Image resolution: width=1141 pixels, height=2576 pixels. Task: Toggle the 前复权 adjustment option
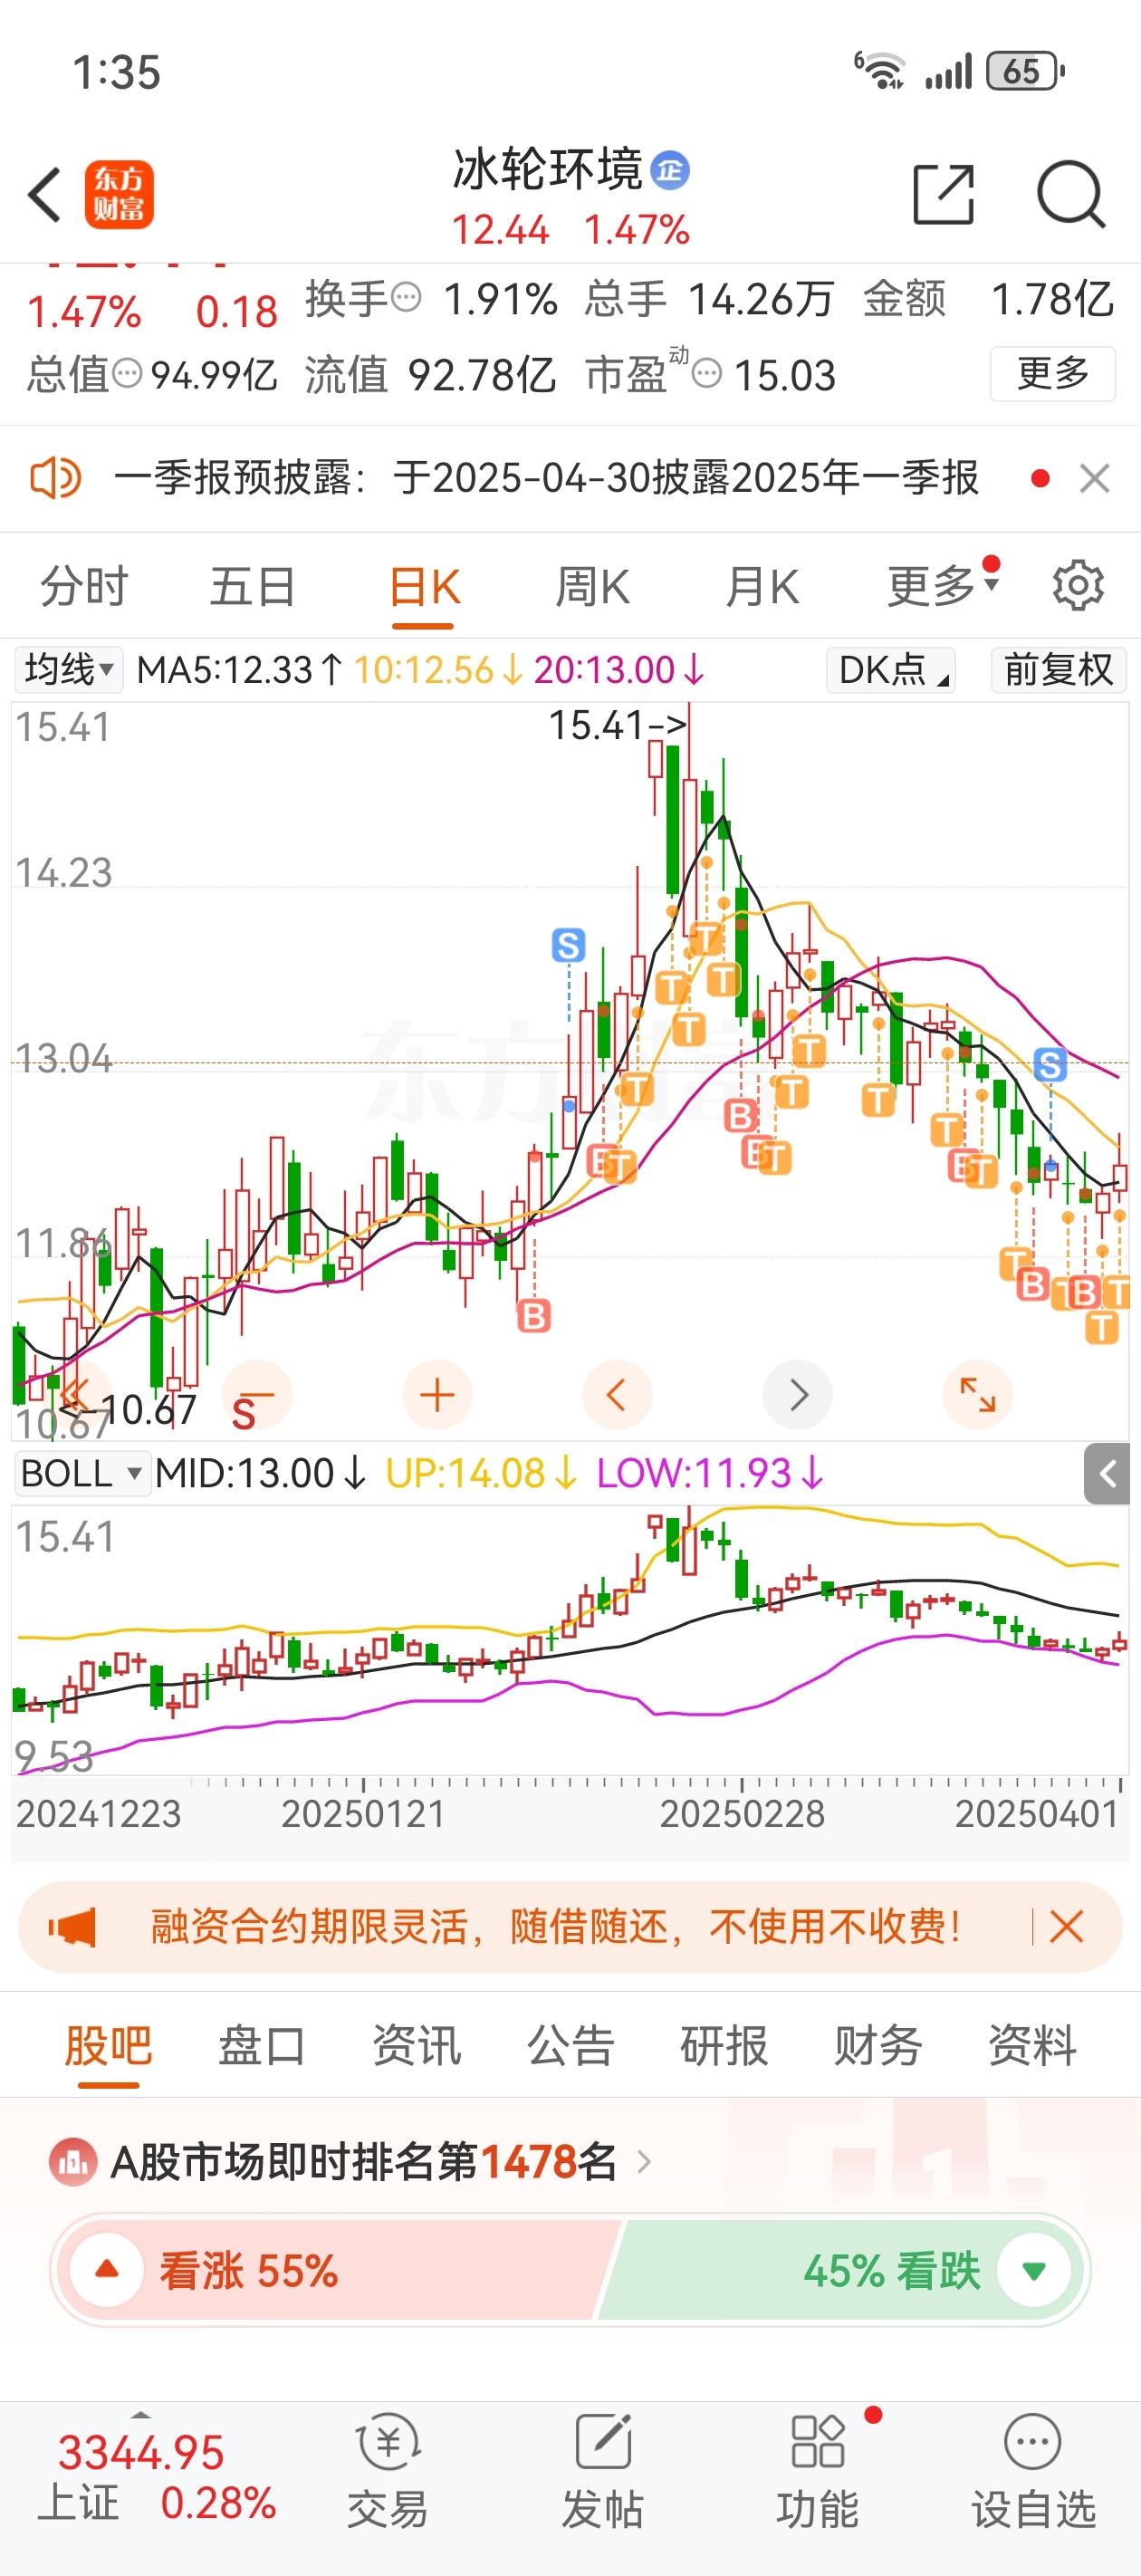coord(1058,669)
